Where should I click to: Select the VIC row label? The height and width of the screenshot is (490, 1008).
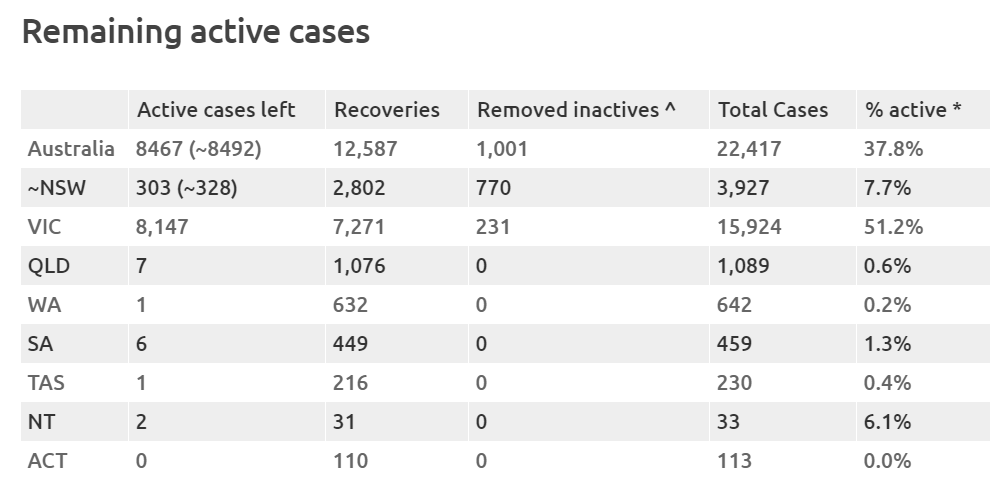point(45,227)
